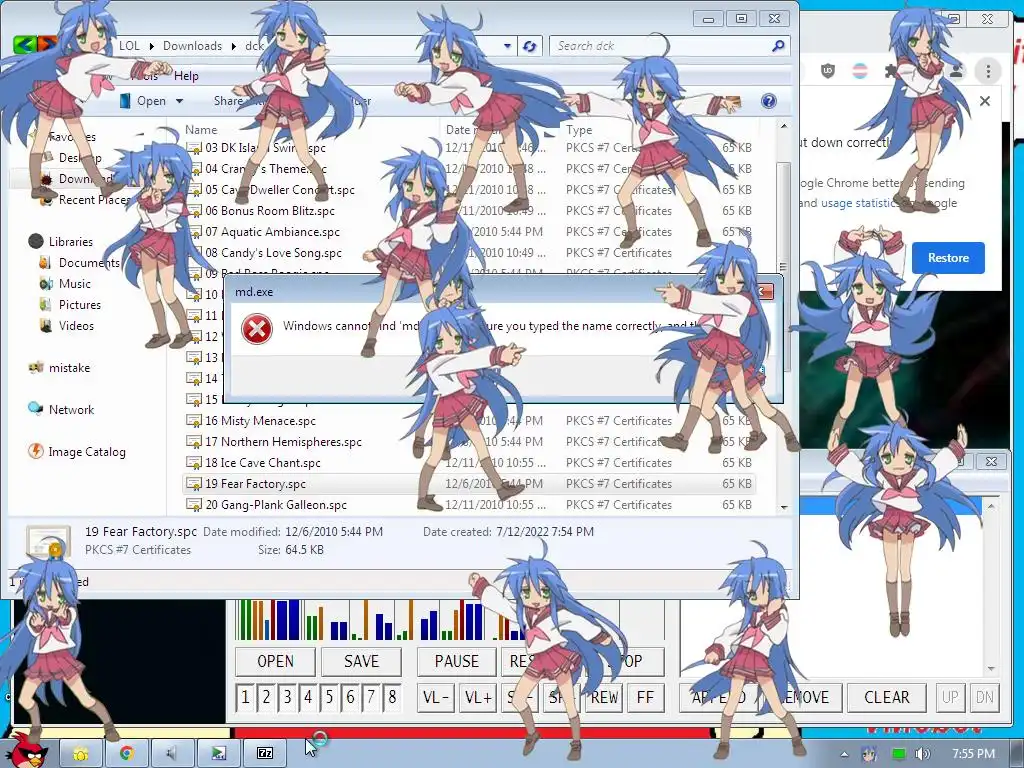Image resolution: width=1024 pixels, height=768 pixels.
Task: Click the green back arrow in Explorer
Action: (24, 45)
